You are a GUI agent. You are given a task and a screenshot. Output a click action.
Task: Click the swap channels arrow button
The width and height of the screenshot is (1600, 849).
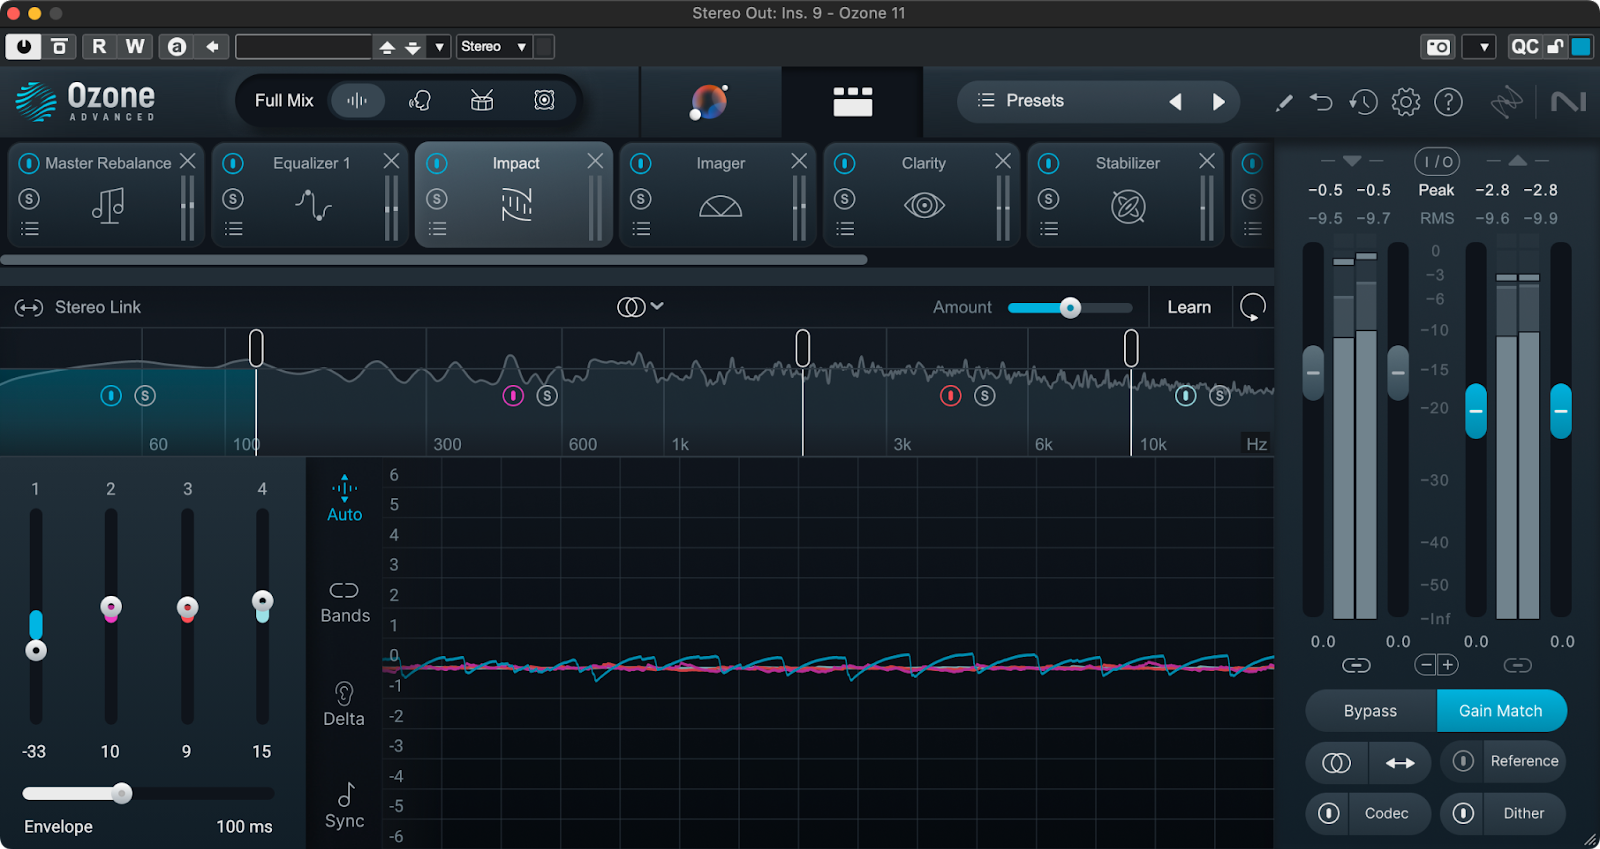(1400, 763)
